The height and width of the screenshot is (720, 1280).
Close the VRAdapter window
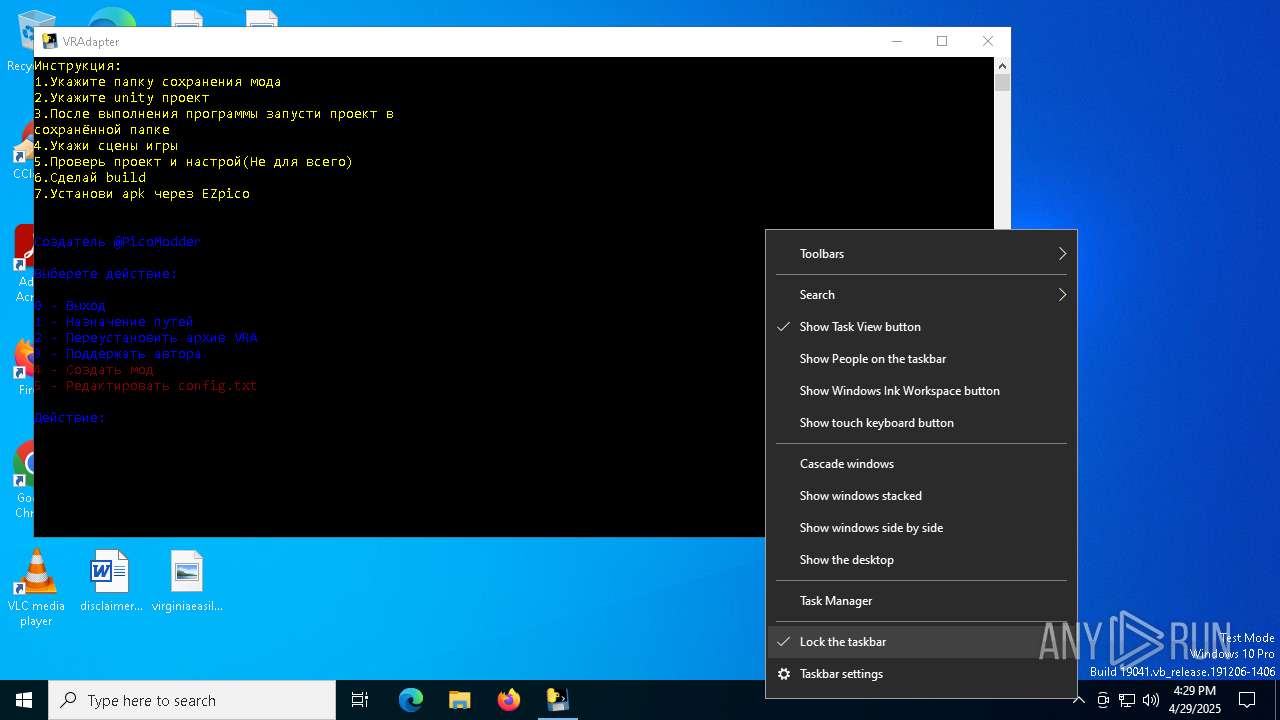[x=988, y=41]
